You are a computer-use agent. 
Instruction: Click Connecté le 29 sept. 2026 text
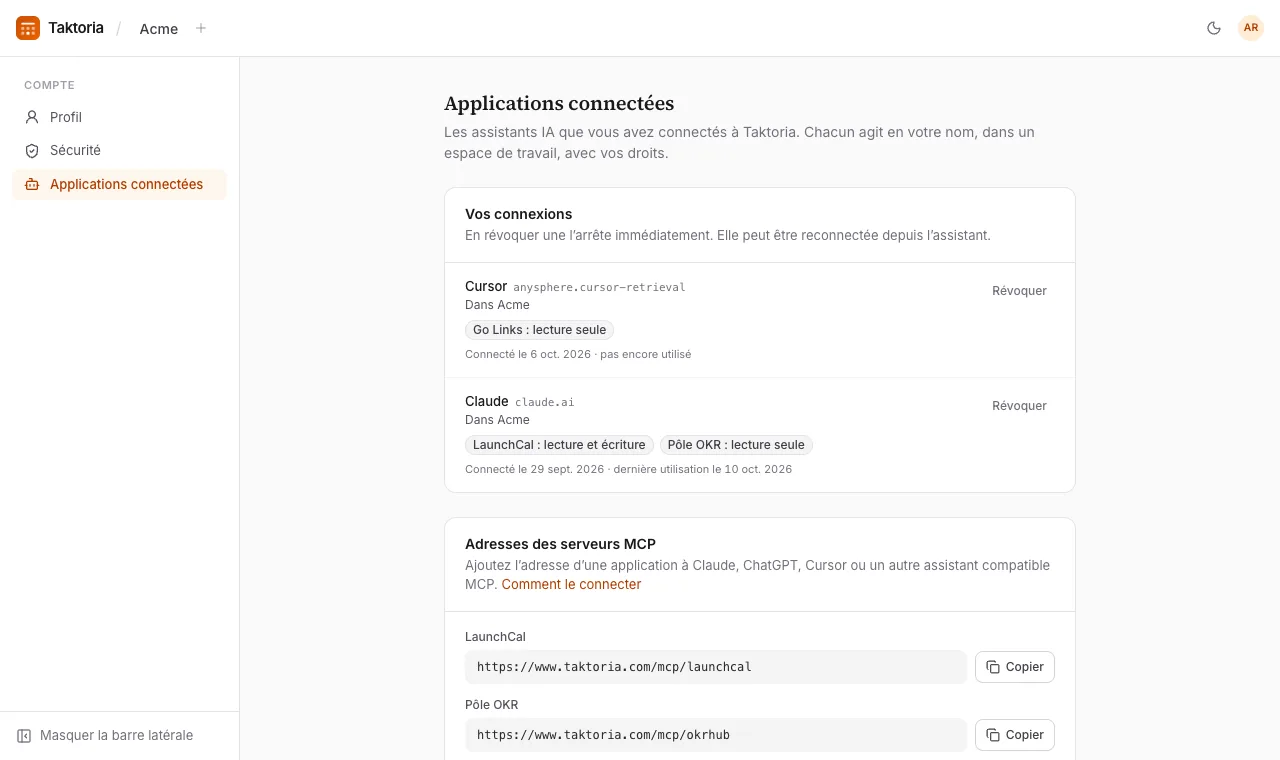[x=535, y=469]
